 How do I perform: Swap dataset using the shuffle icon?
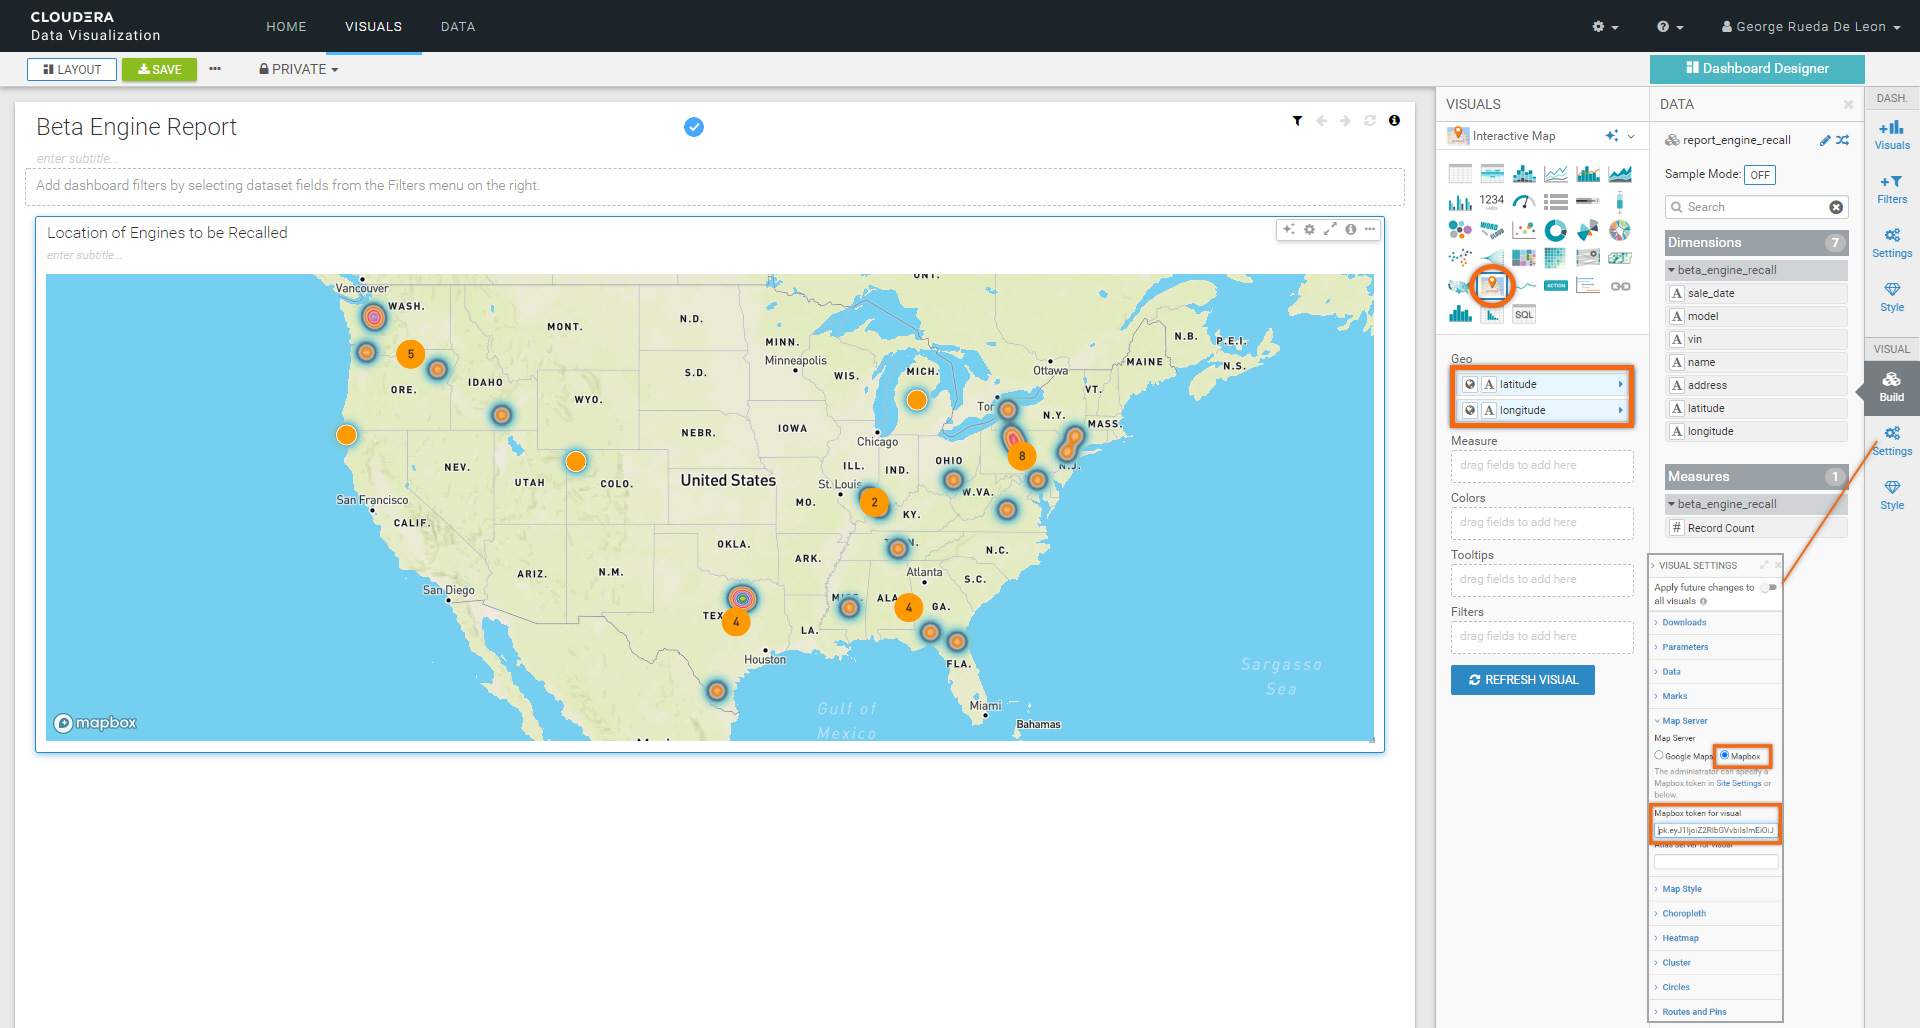[x=1842, y=140]
